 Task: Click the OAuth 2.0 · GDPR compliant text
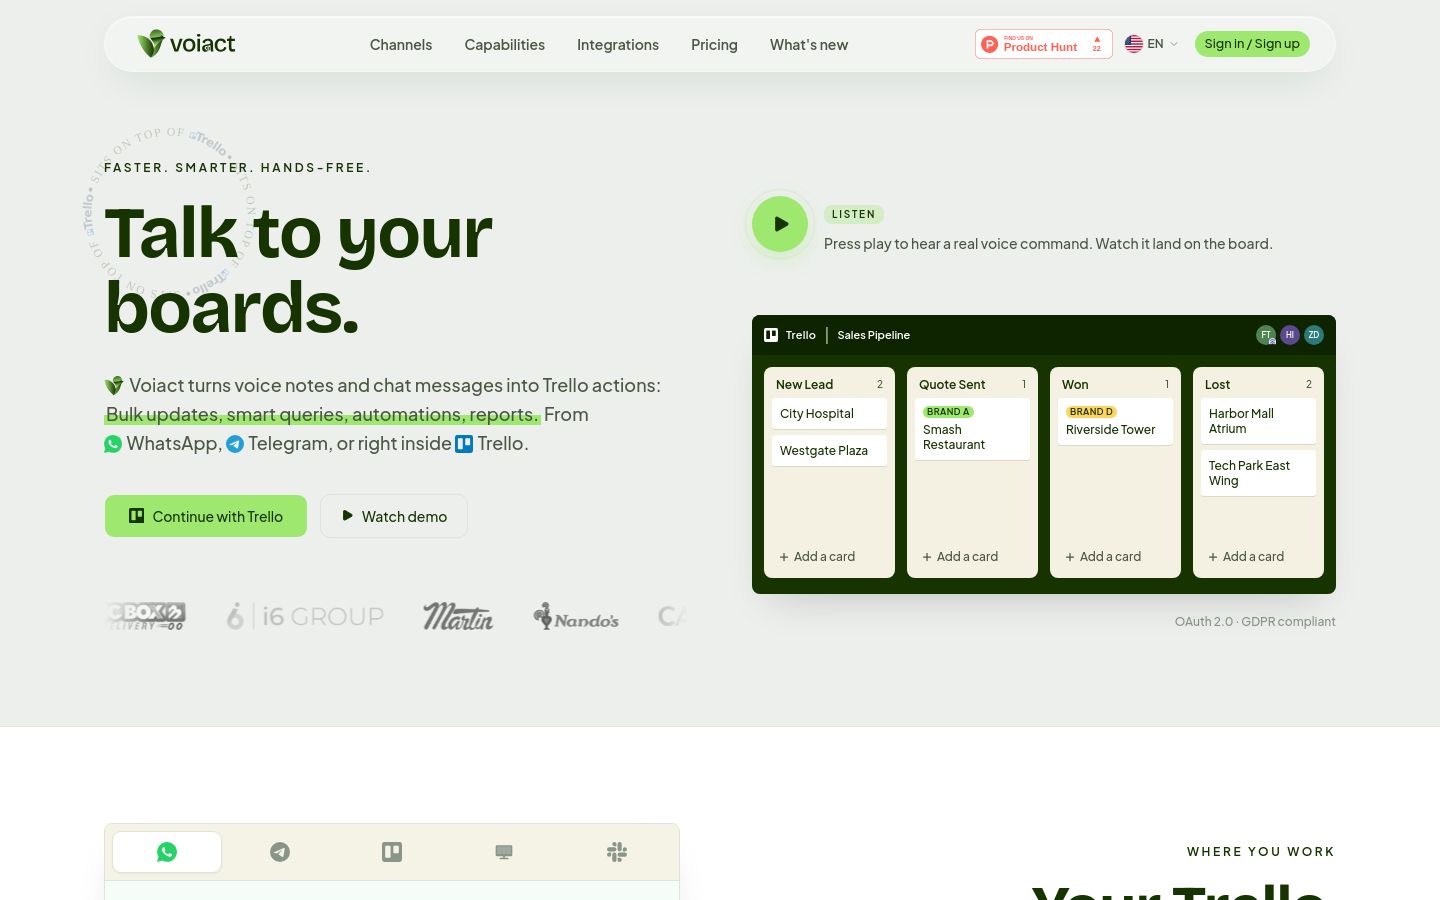[1255, 622]
